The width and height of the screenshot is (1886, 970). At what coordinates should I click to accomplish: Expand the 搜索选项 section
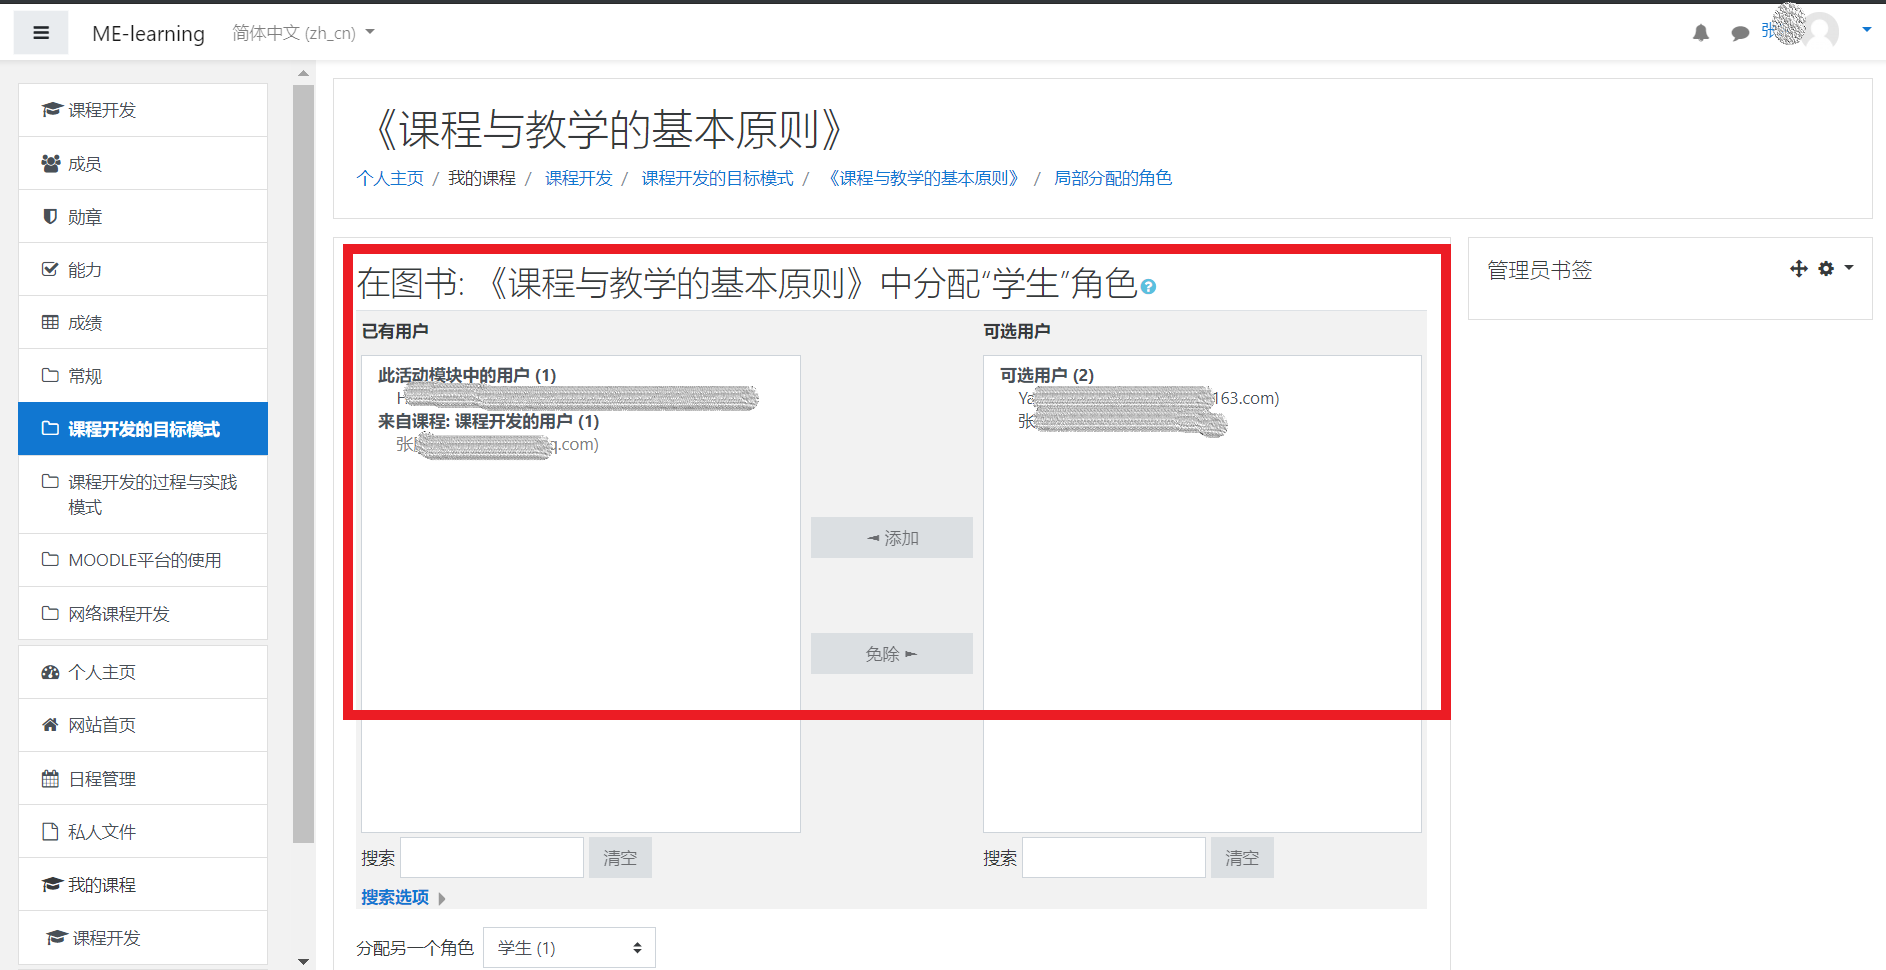pos(394,897)
